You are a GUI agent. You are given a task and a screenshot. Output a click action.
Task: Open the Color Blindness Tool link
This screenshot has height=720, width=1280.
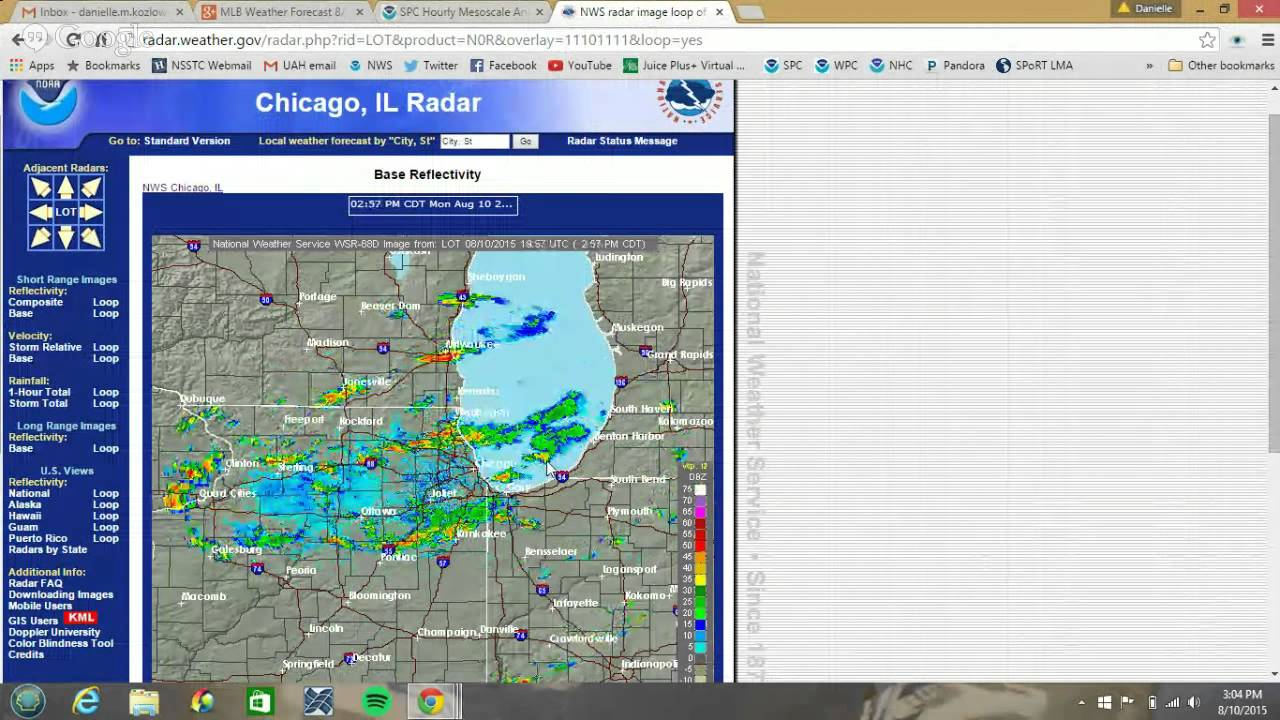click(x=61, y=643)
